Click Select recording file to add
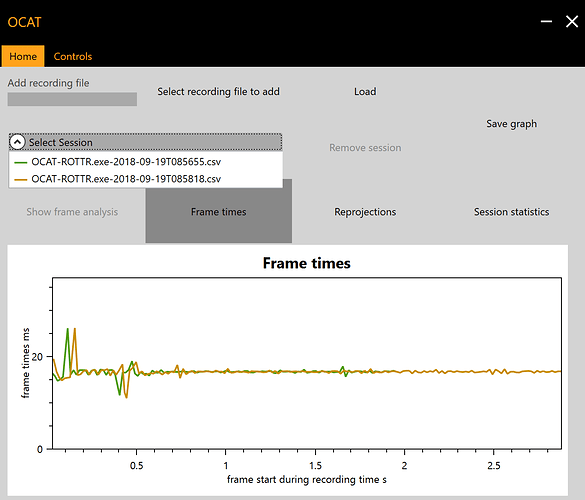Image resolution: width=585 pixels, height=500 pixels. coord(218,91)
